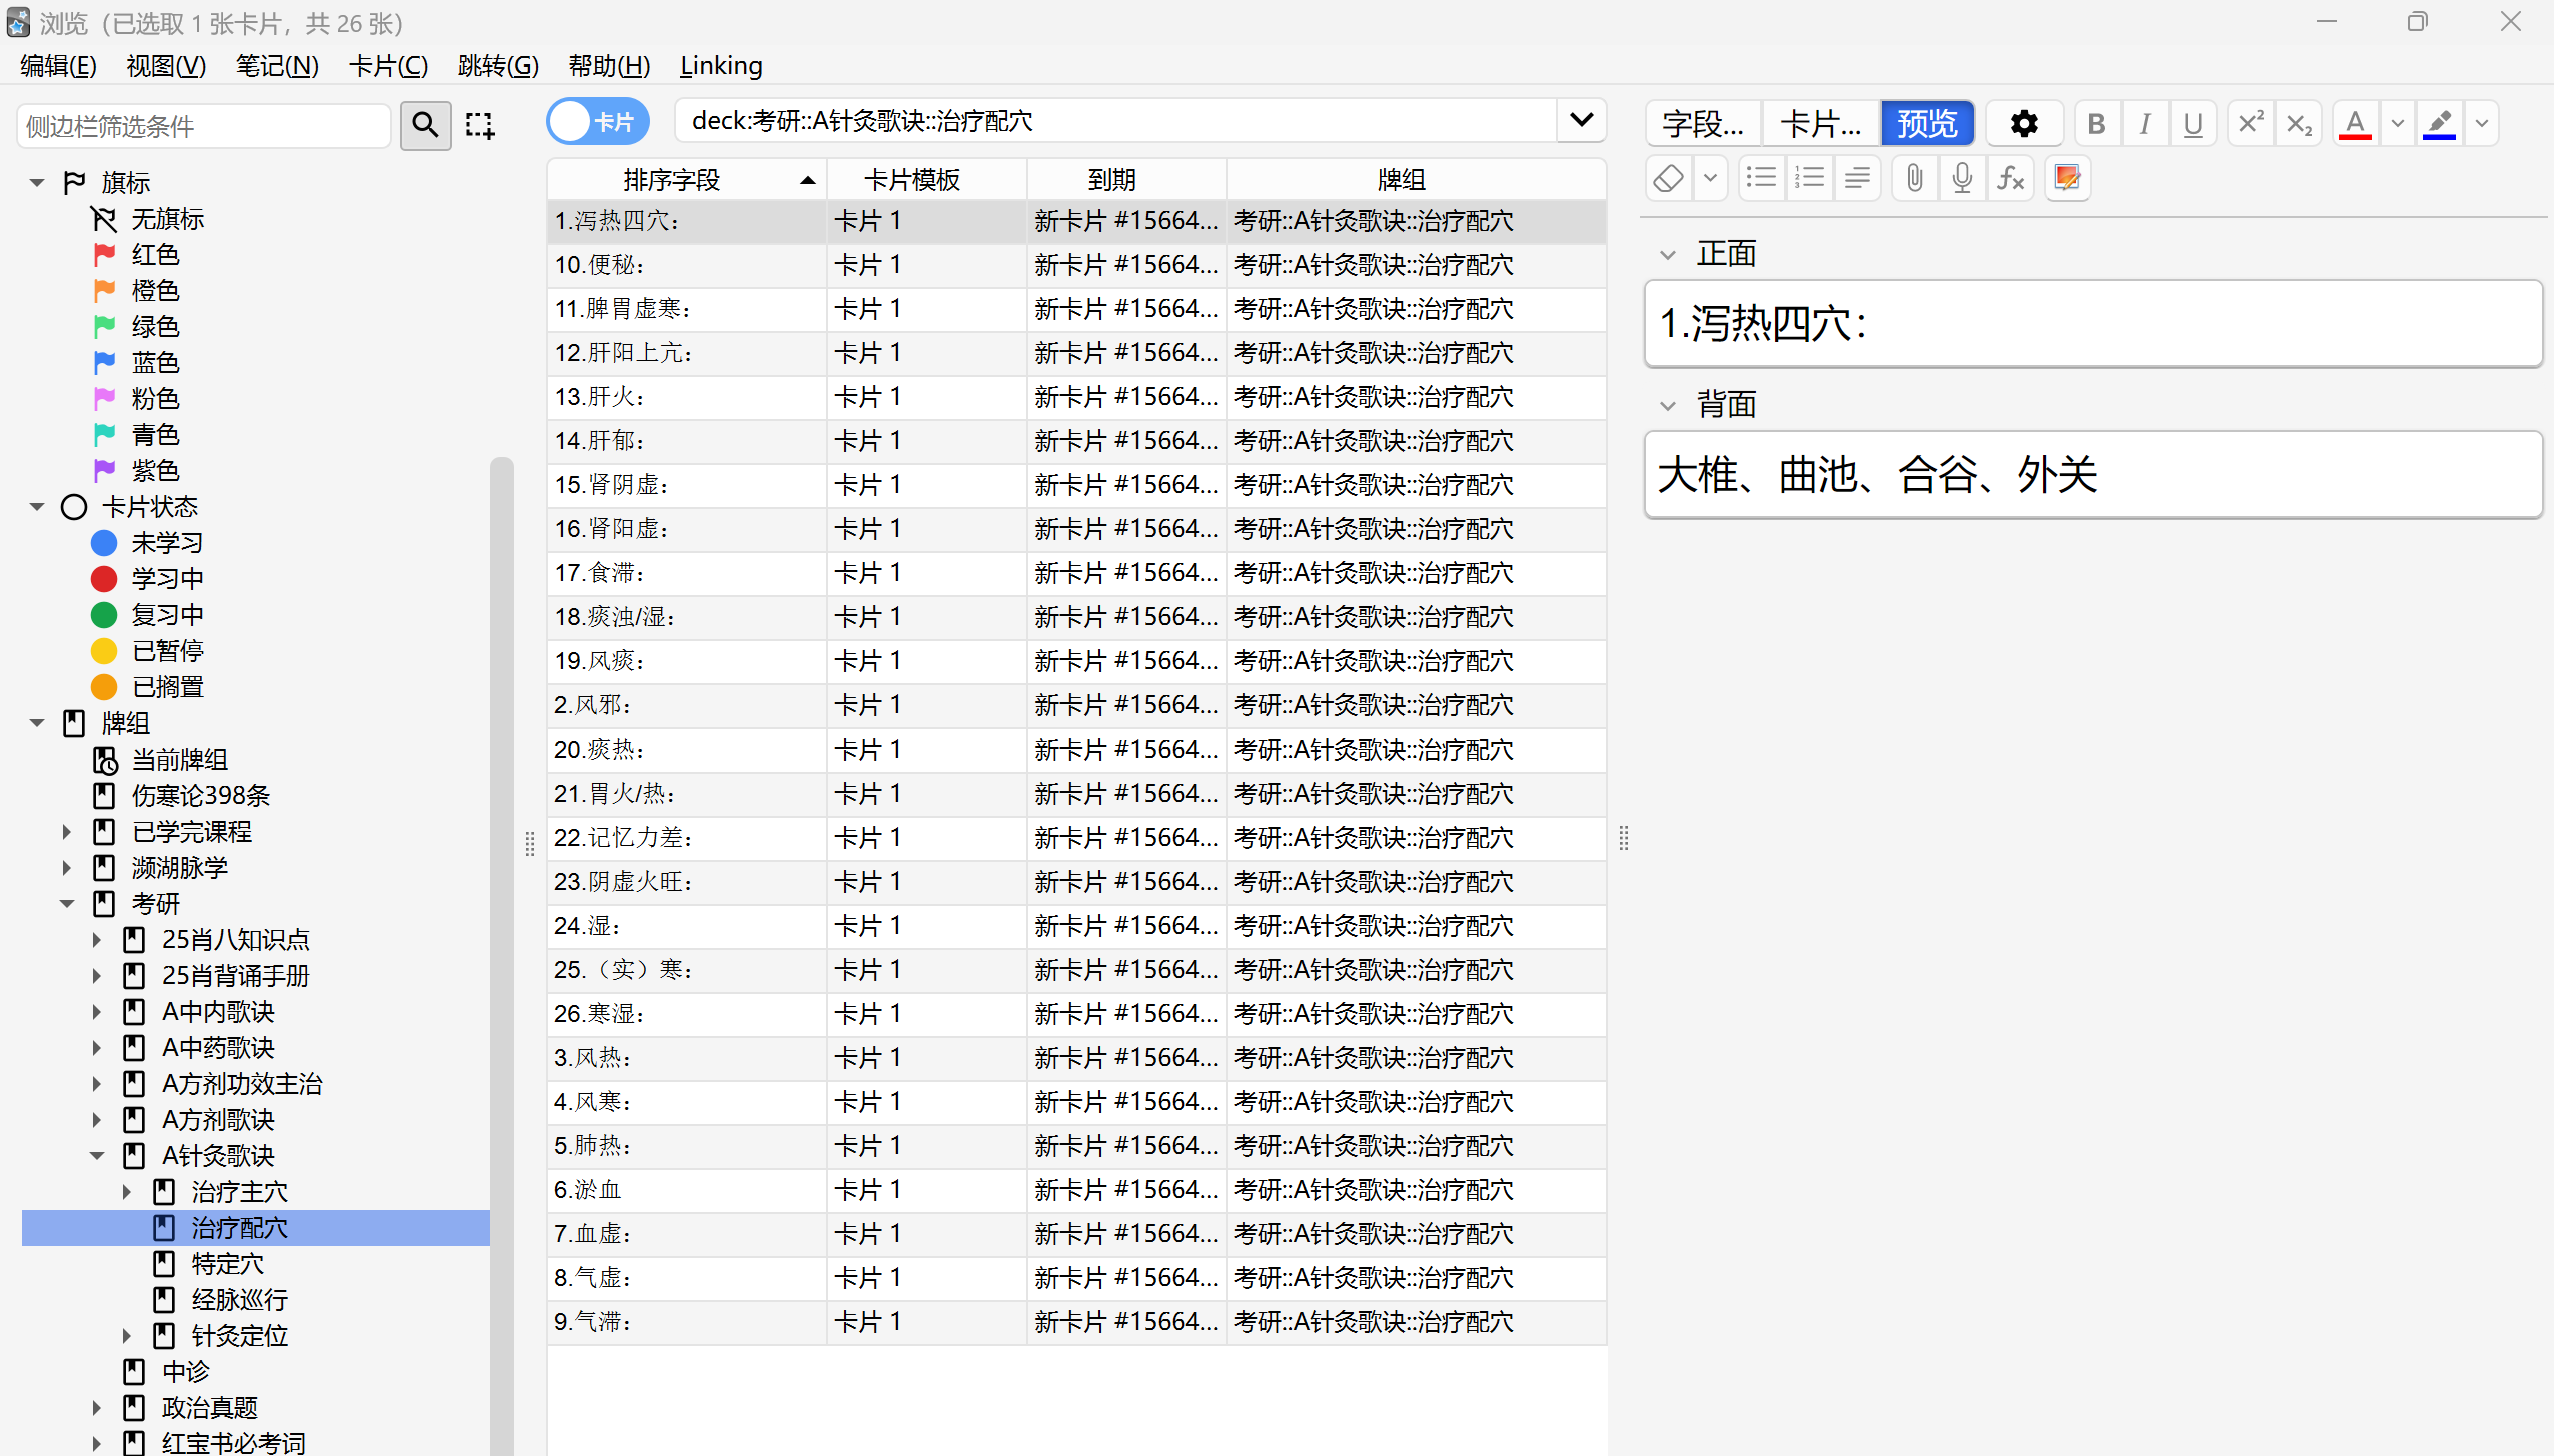
Task: Select the row 18.痰浊/湿：
Action: (x=1077, y=617)
